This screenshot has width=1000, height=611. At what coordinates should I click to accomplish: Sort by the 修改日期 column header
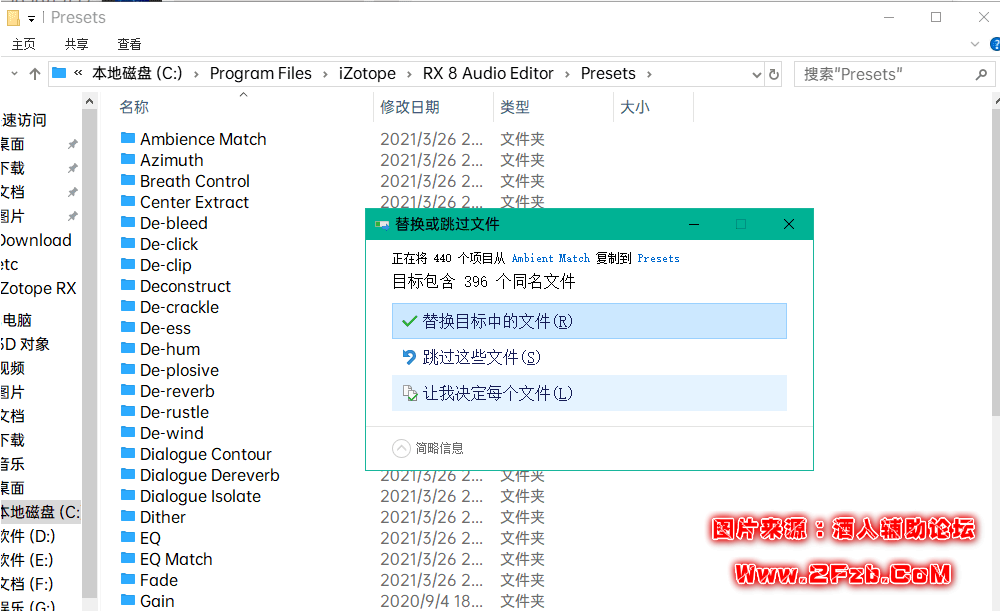tap(409, 107)
